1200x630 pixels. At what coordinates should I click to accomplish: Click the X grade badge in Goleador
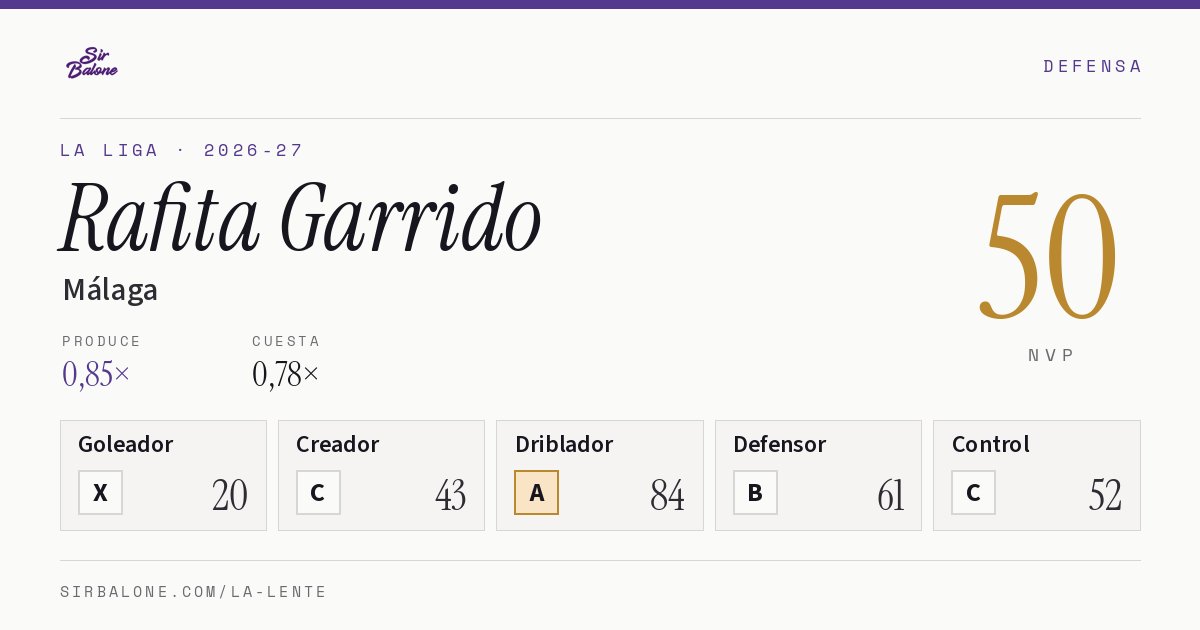pos(100,492)
